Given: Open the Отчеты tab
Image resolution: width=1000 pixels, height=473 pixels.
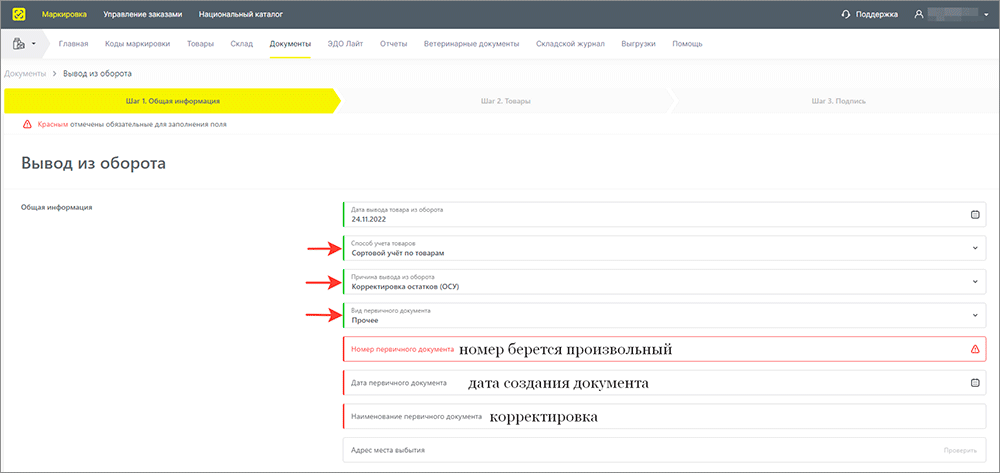Looking at the screenshot, I should point(393,44).
